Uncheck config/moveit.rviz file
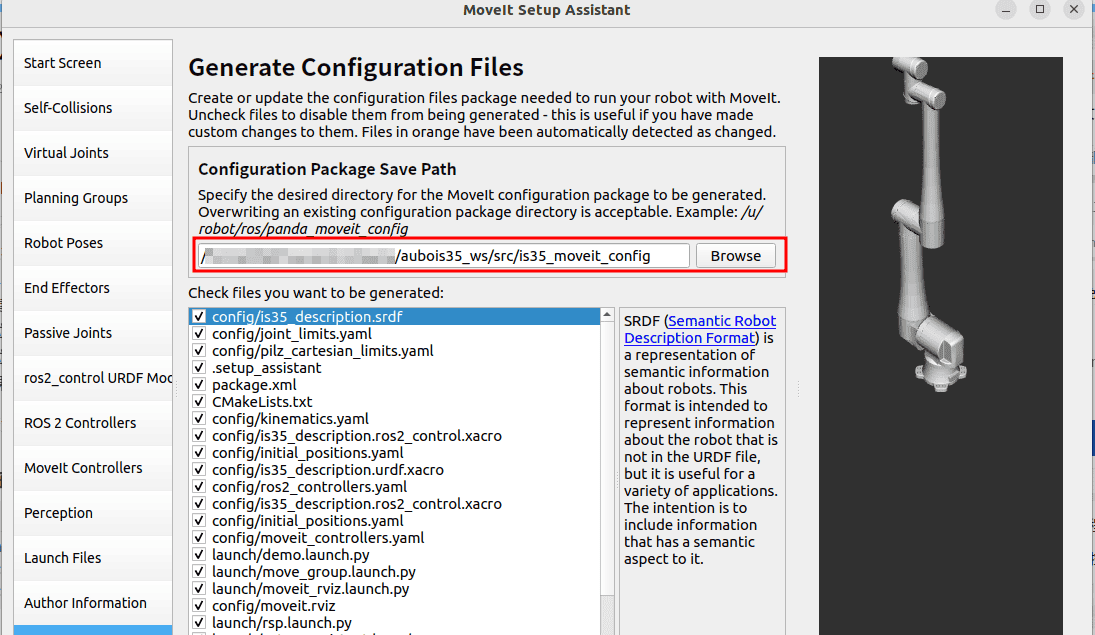The height and width of the screenshot is (635, 1095). click(x=199, y=606)
